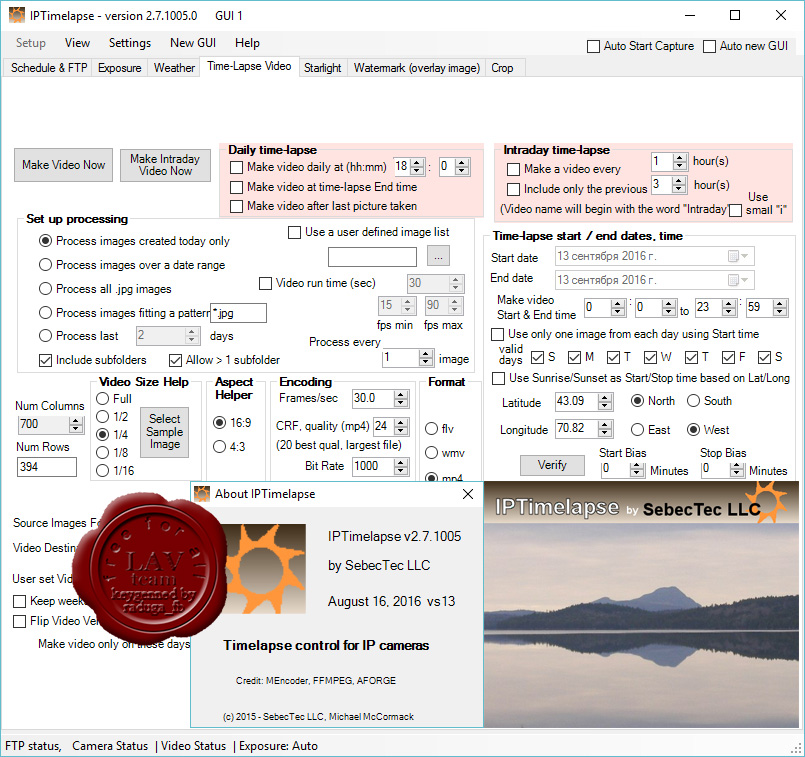Switch to Exposure tab

pyautogui.click(x=120, y=68)
